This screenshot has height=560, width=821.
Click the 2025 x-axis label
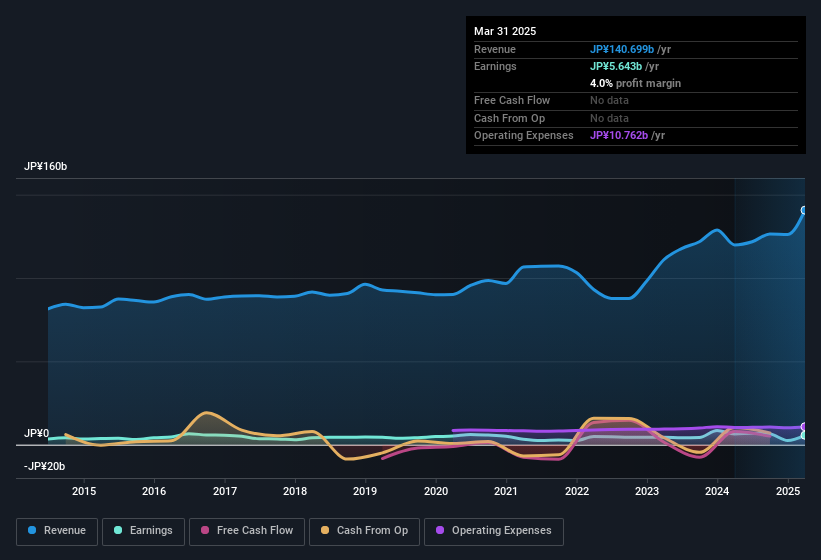(788, 491)
